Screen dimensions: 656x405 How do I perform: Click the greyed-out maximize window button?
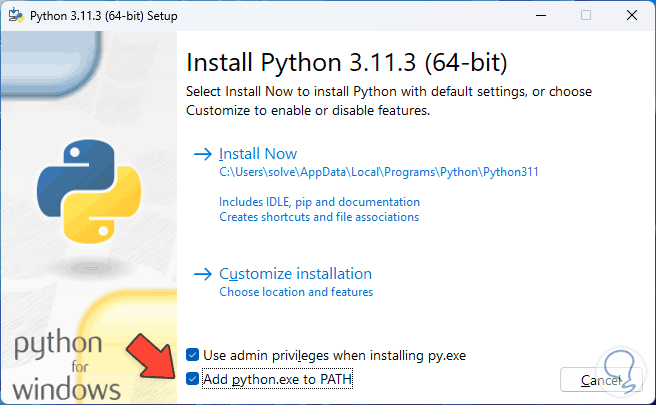(x=586, y=15)
